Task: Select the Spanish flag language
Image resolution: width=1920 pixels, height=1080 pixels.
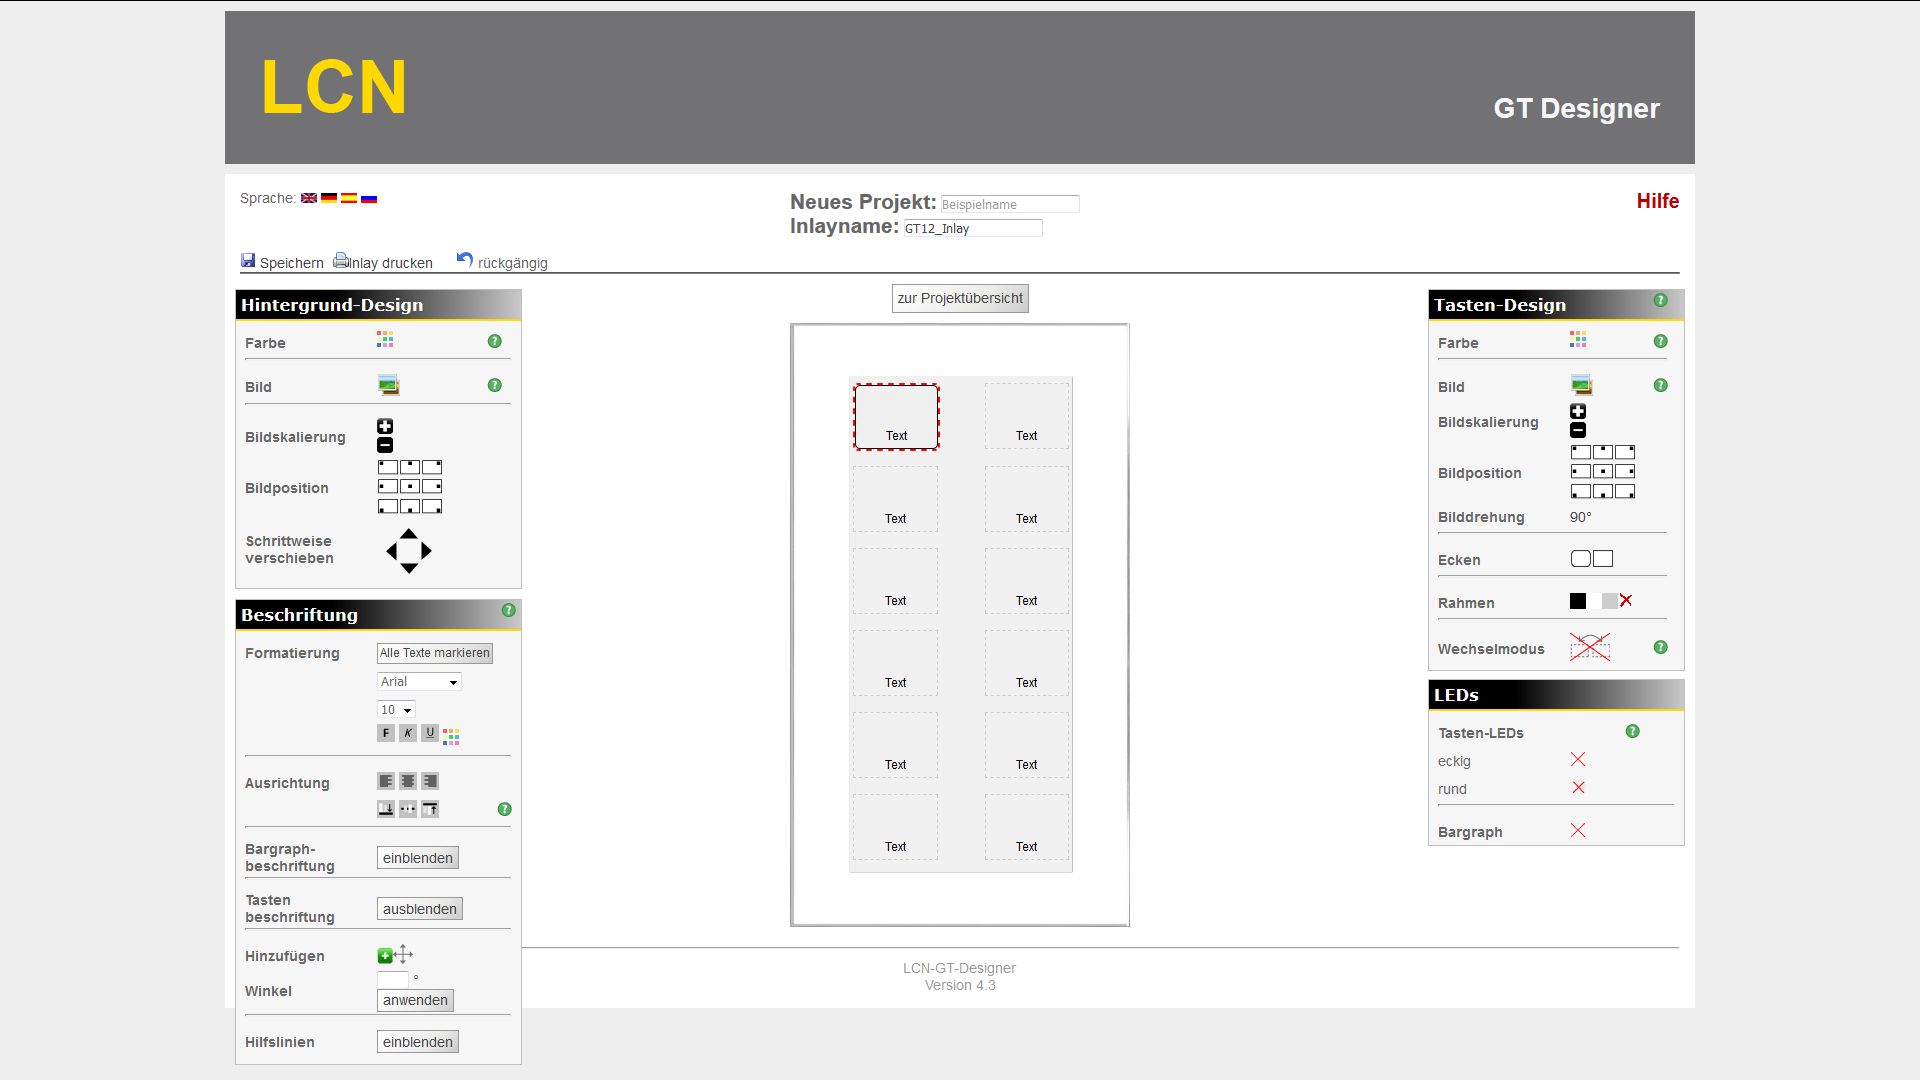Action: click(x=349, y=198)
